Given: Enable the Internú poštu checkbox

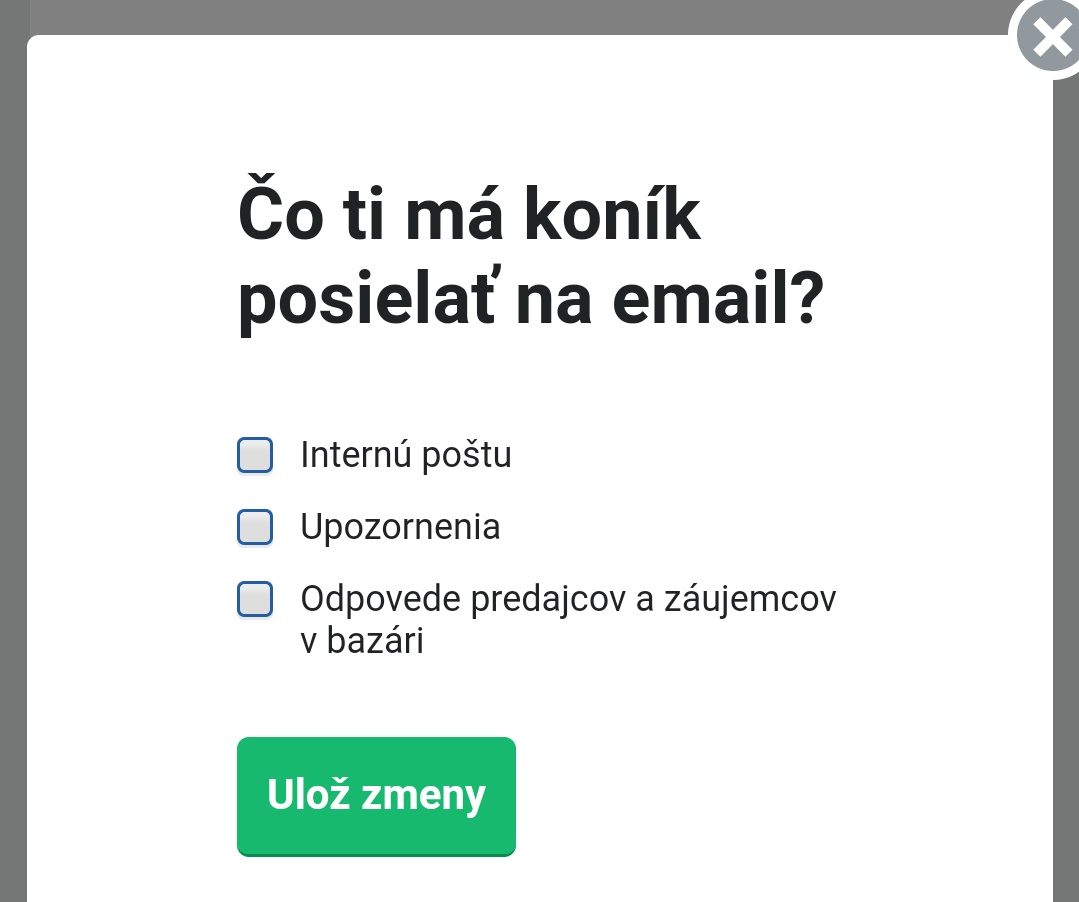Looking at the screenshot, I should [x=255, y=455].
